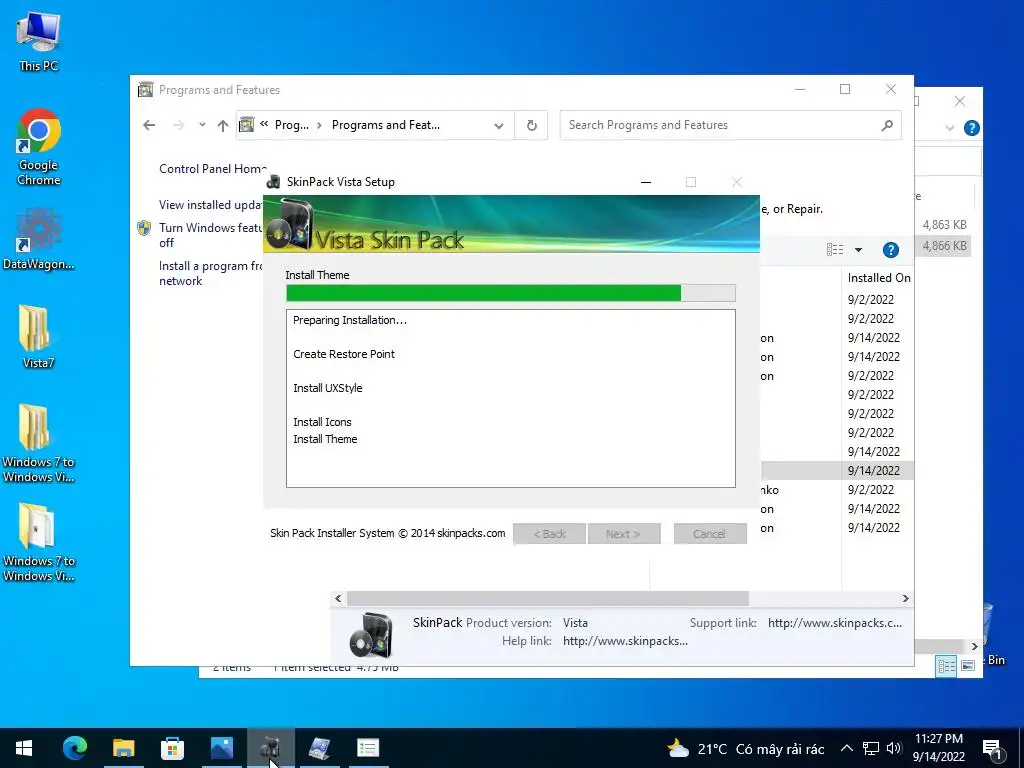This screenshot has width=1024, height=768.
Task: Select the 4,866 KB file row in background window
Action: click(944, 246)
